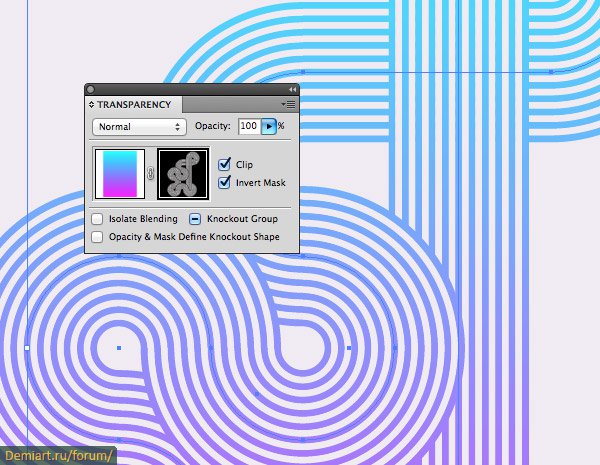The height and width of the screenshot is (465, 600).
Task: Click the selection's left-edge handle
Action: click(x=27, y=348)
